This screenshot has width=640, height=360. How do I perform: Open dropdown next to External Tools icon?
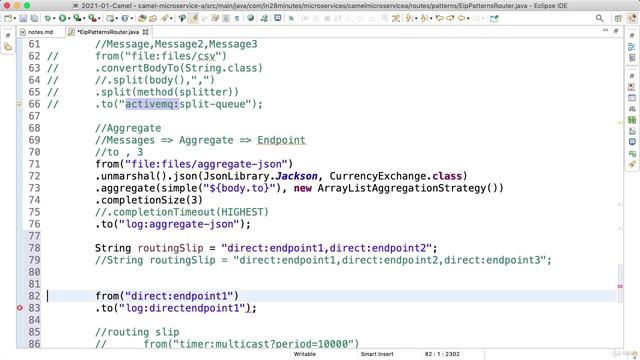coord(99,19)
